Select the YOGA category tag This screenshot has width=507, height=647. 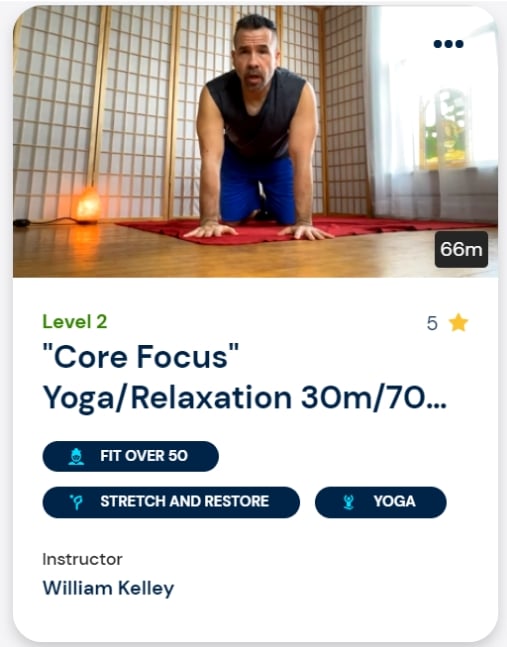click(x=381, y=502)
